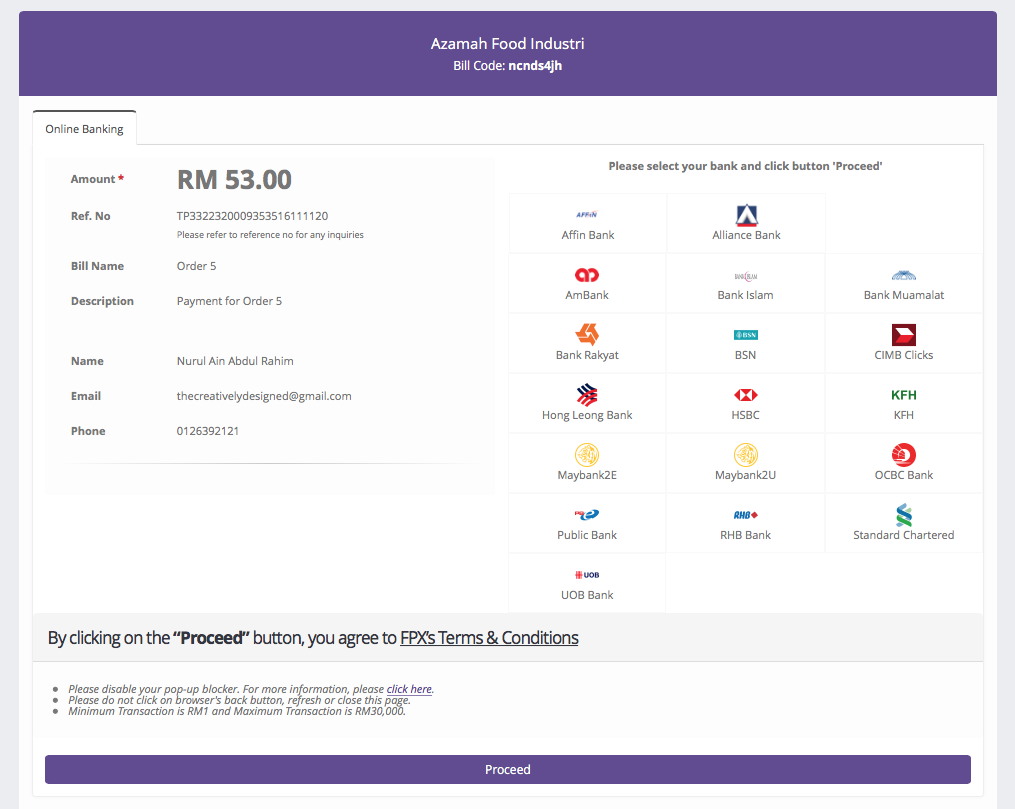The width and height of the screenshot is (1015, 809).
Task: Choose the OCBC Bank logo
Action: (904, 455)
